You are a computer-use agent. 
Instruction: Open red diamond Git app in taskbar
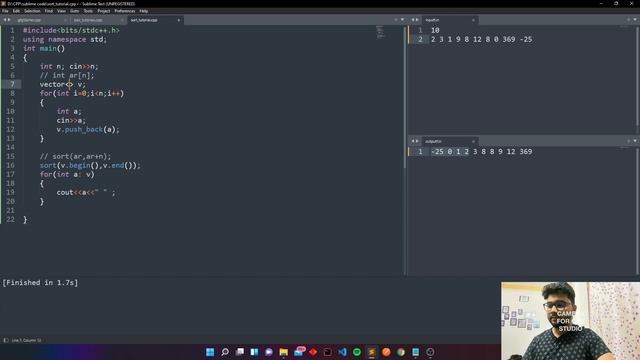click(313, 352)
